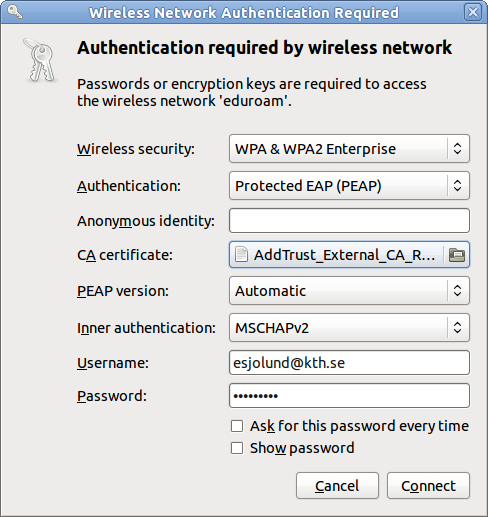Screen dimensions: 488x517
Task: Tick the Show password checkbox
Action: [x=237, y=448]
